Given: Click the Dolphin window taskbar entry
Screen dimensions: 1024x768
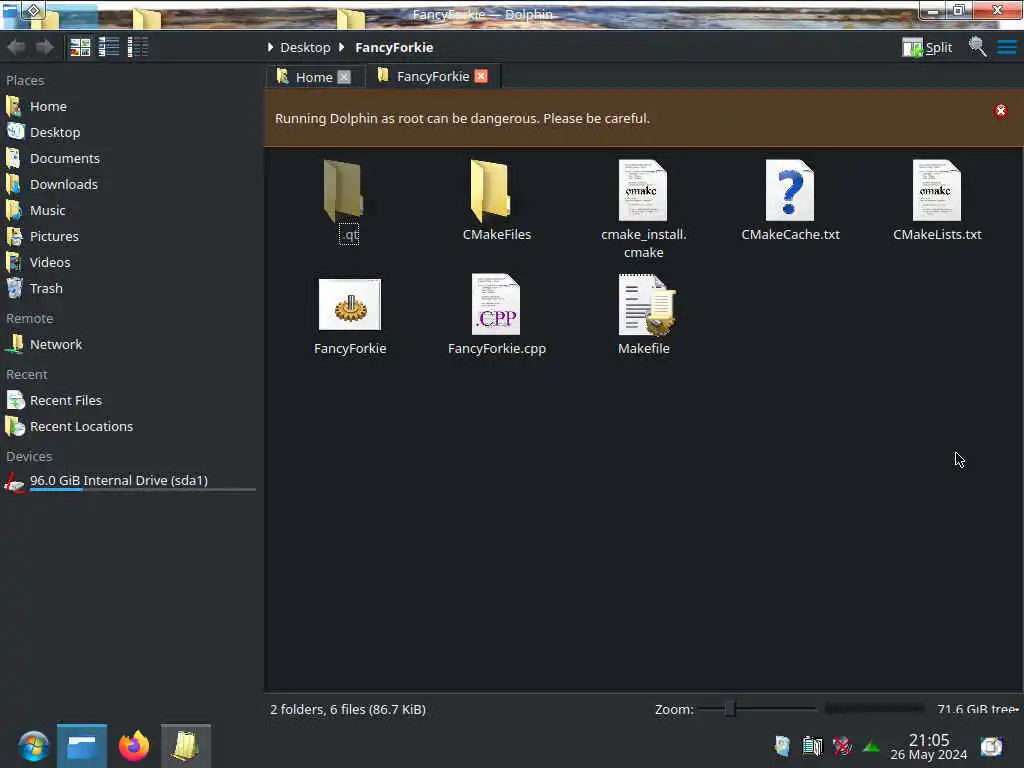Looking at the screenshot, I should tap(185, 746).
